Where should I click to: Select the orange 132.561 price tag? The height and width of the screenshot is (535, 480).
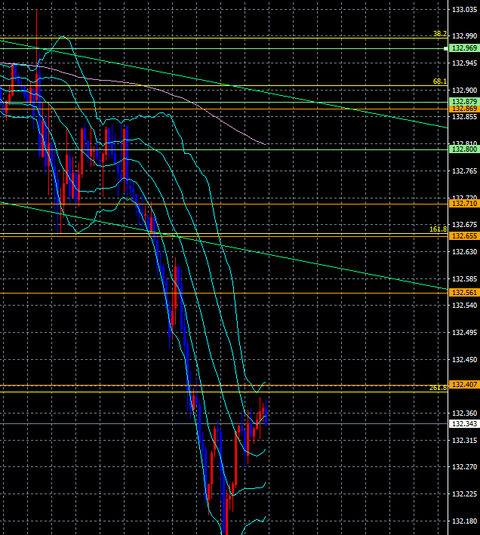[x=465, y=292]
